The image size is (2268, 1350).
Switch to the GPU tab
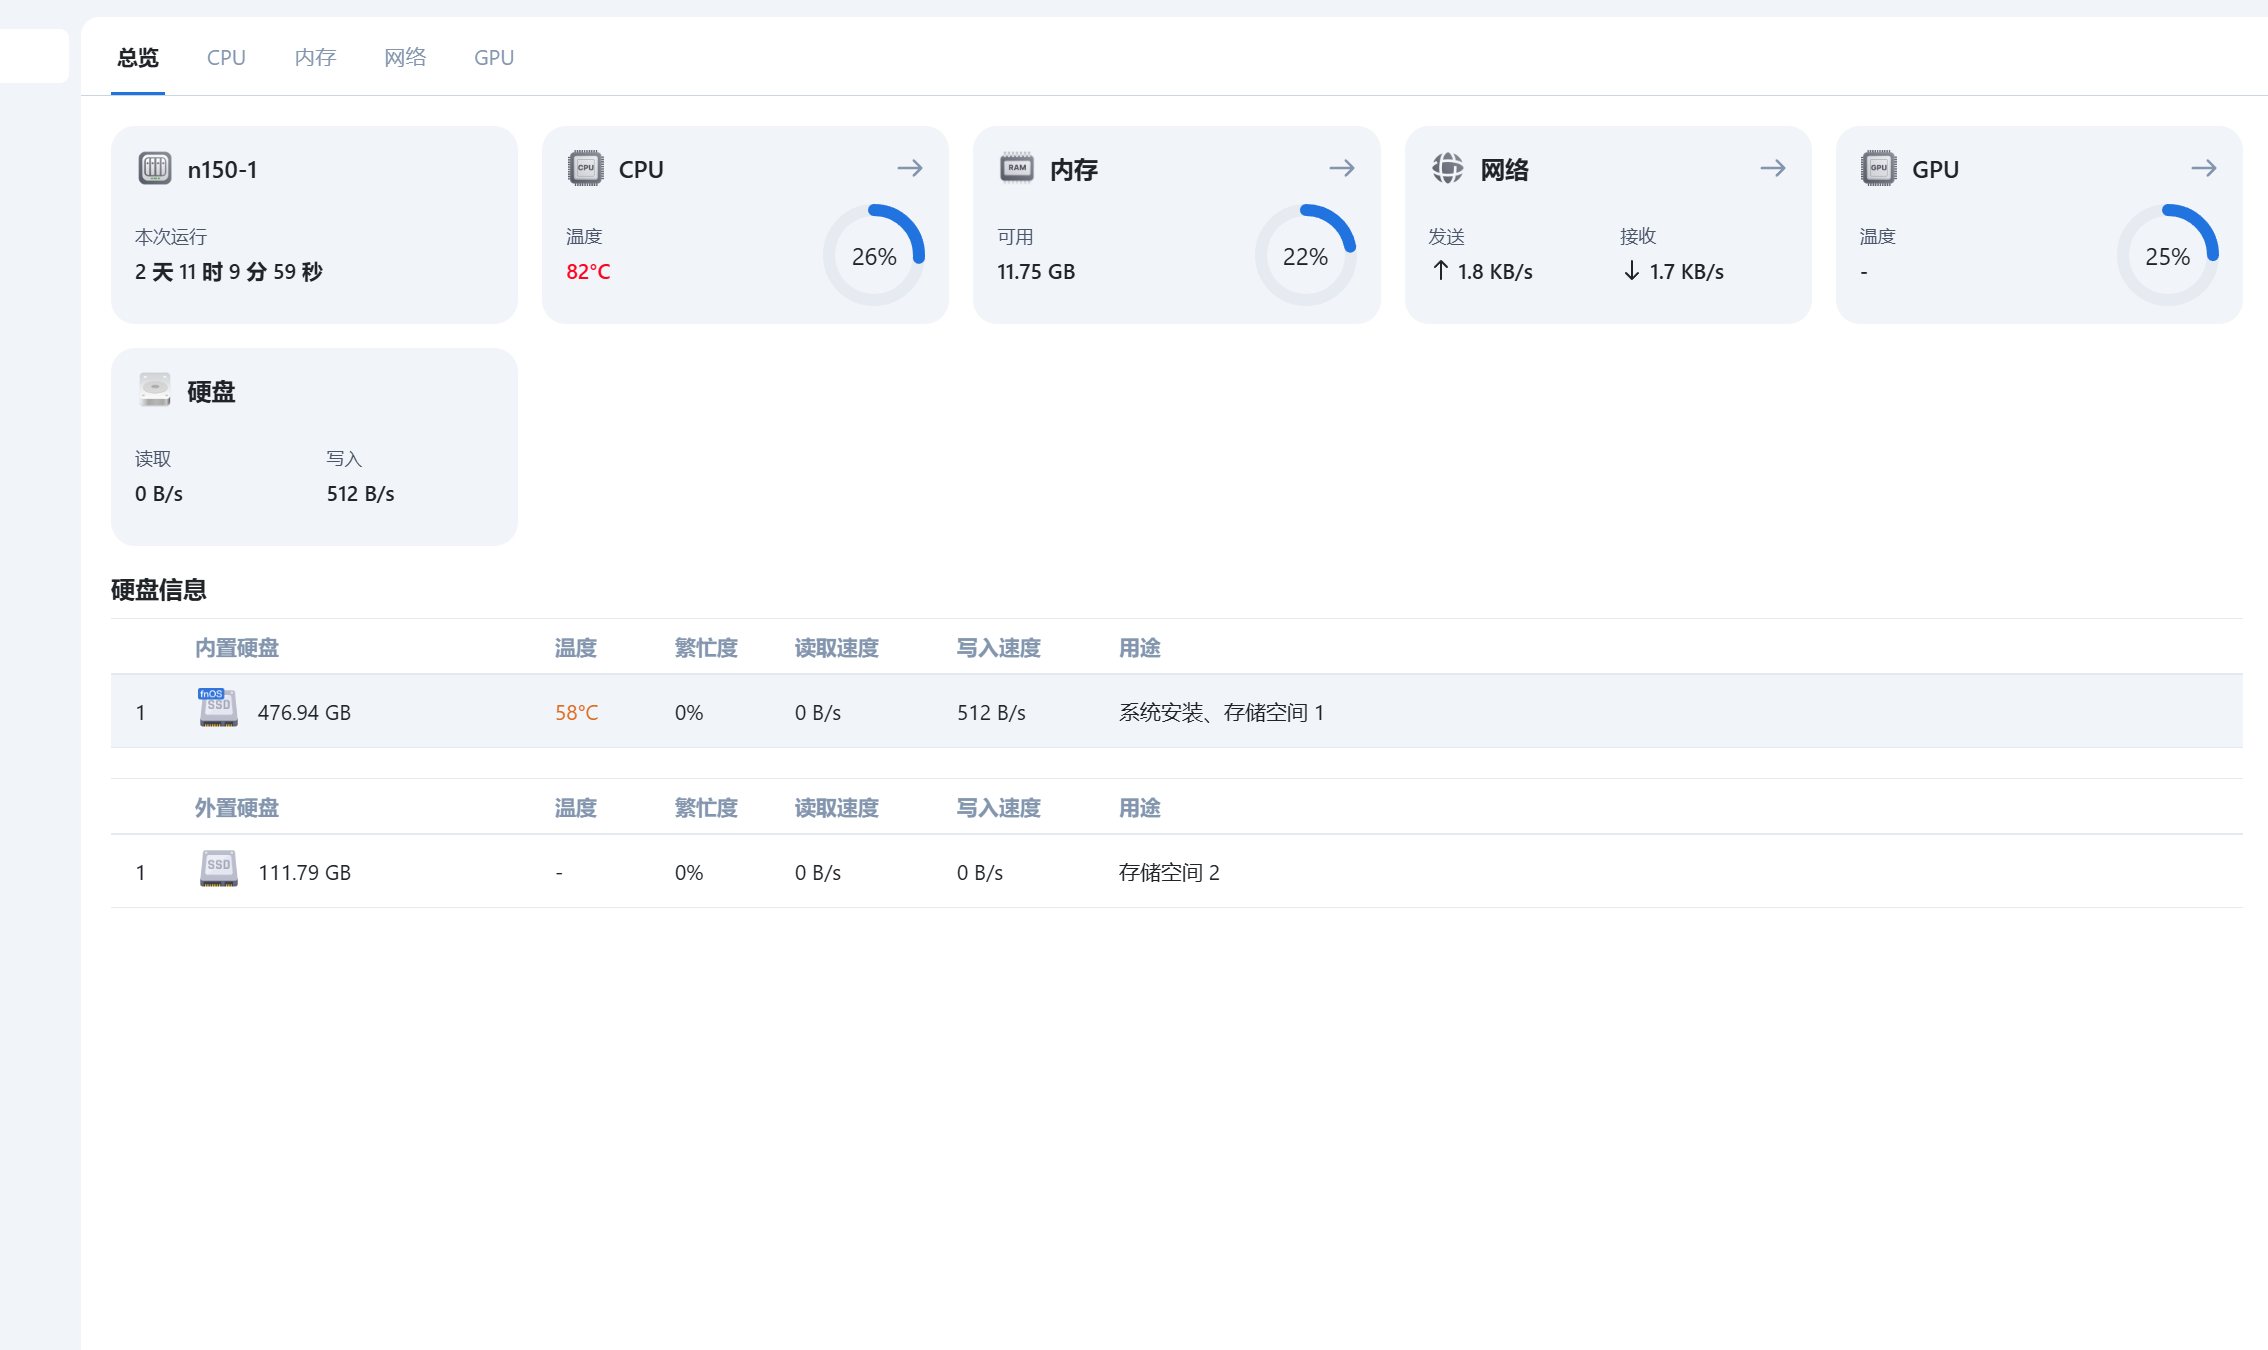pos(494,57)
